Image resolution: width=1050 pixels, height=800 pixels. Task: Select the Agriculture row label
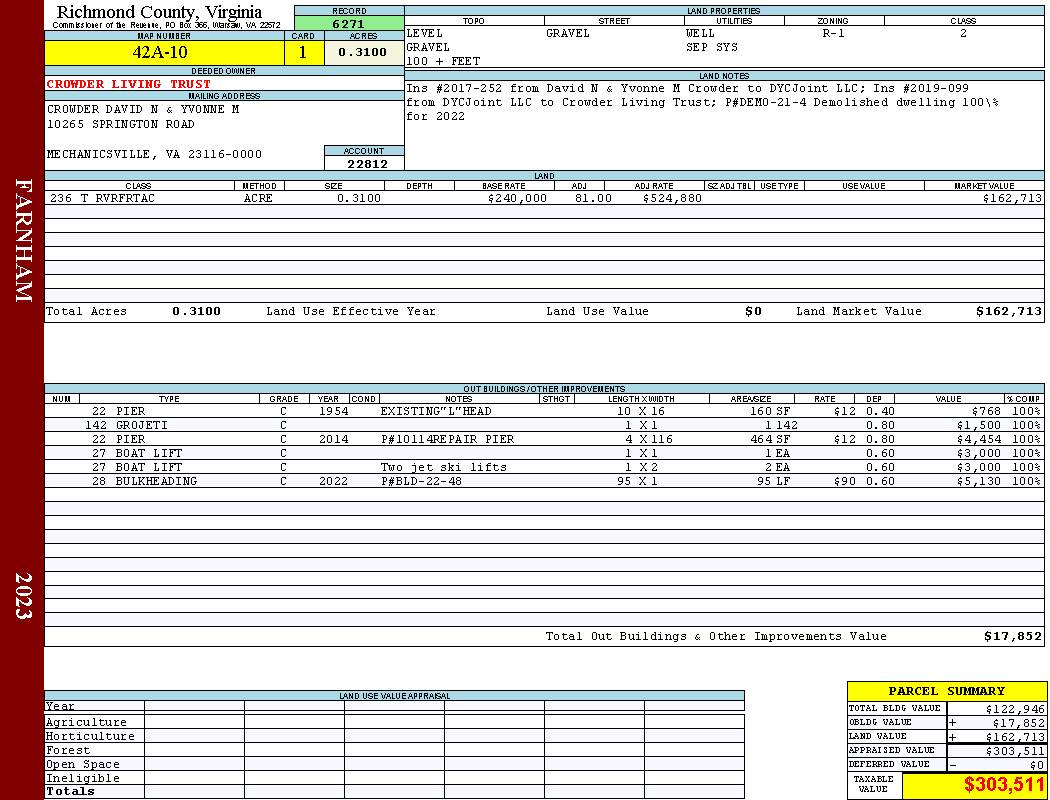[86, 723]
